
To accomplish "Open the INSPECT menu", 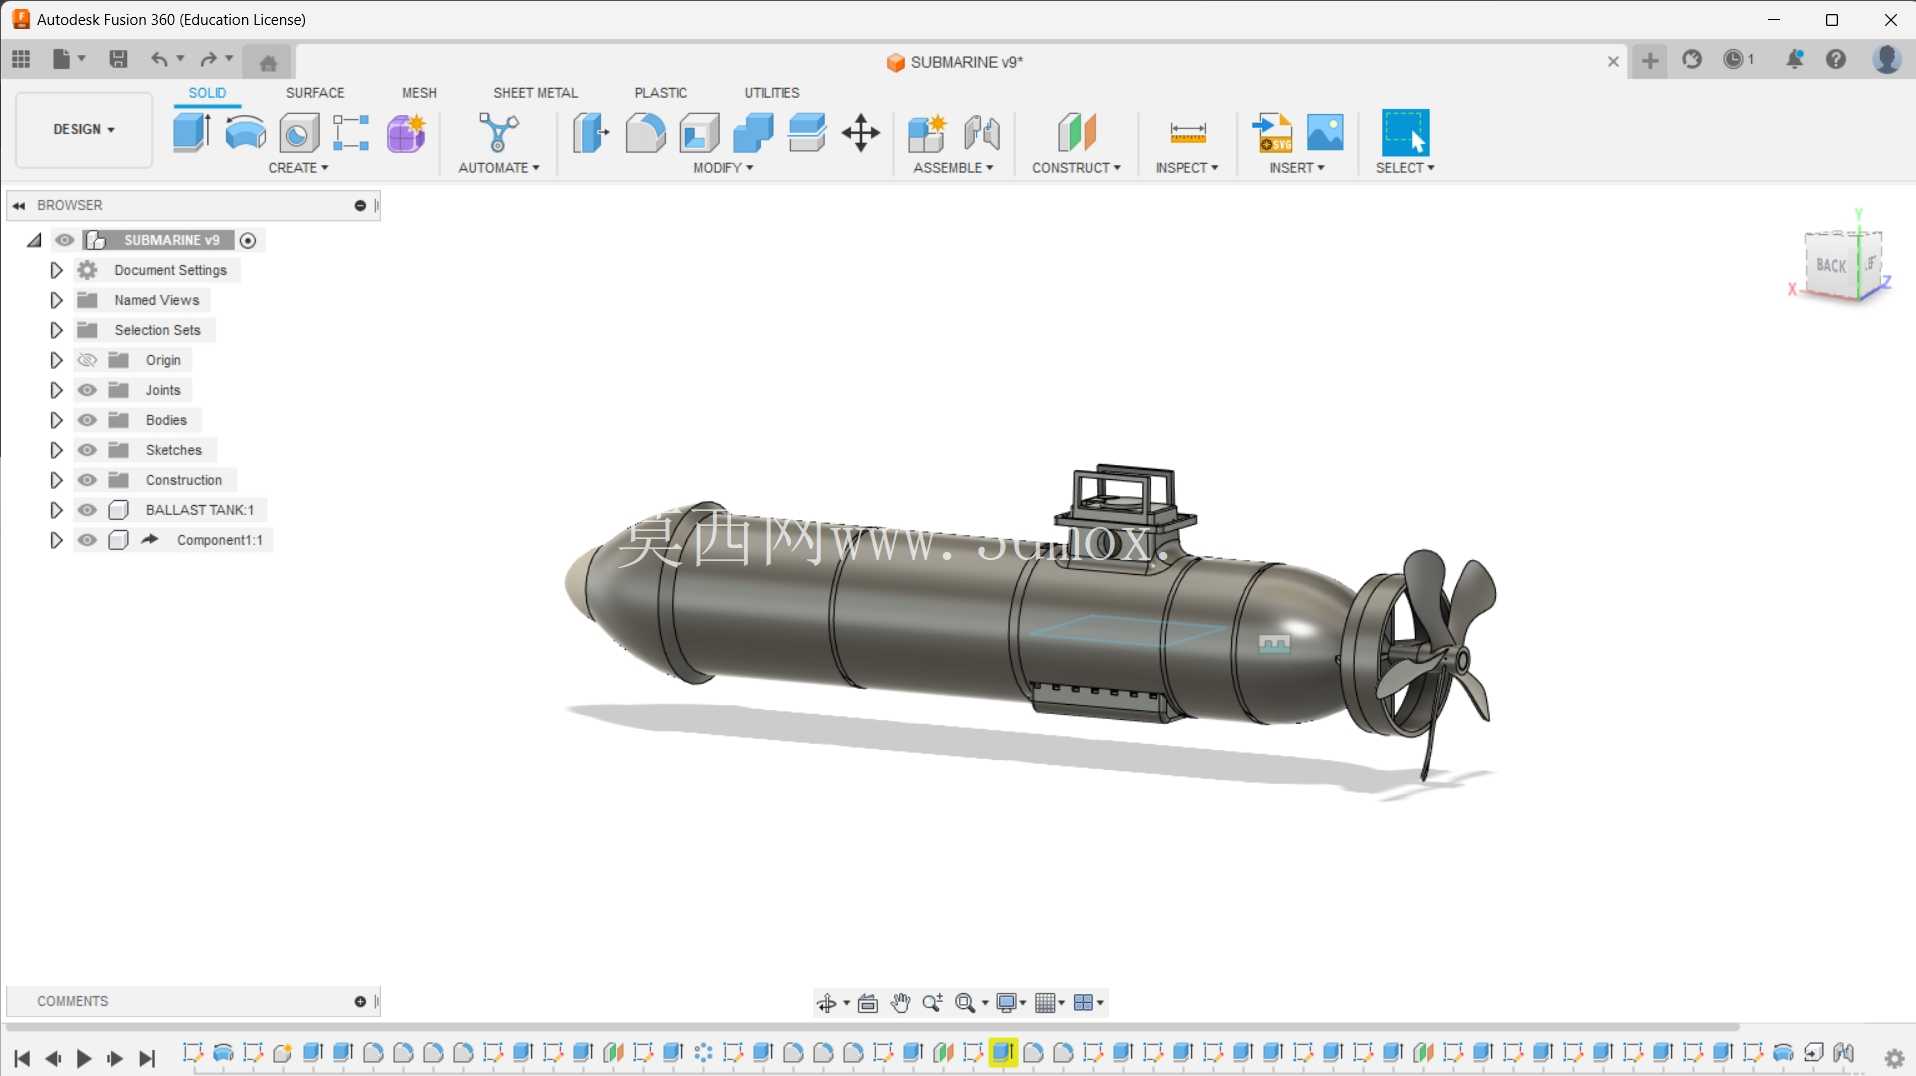I will tap(1187, 168).
